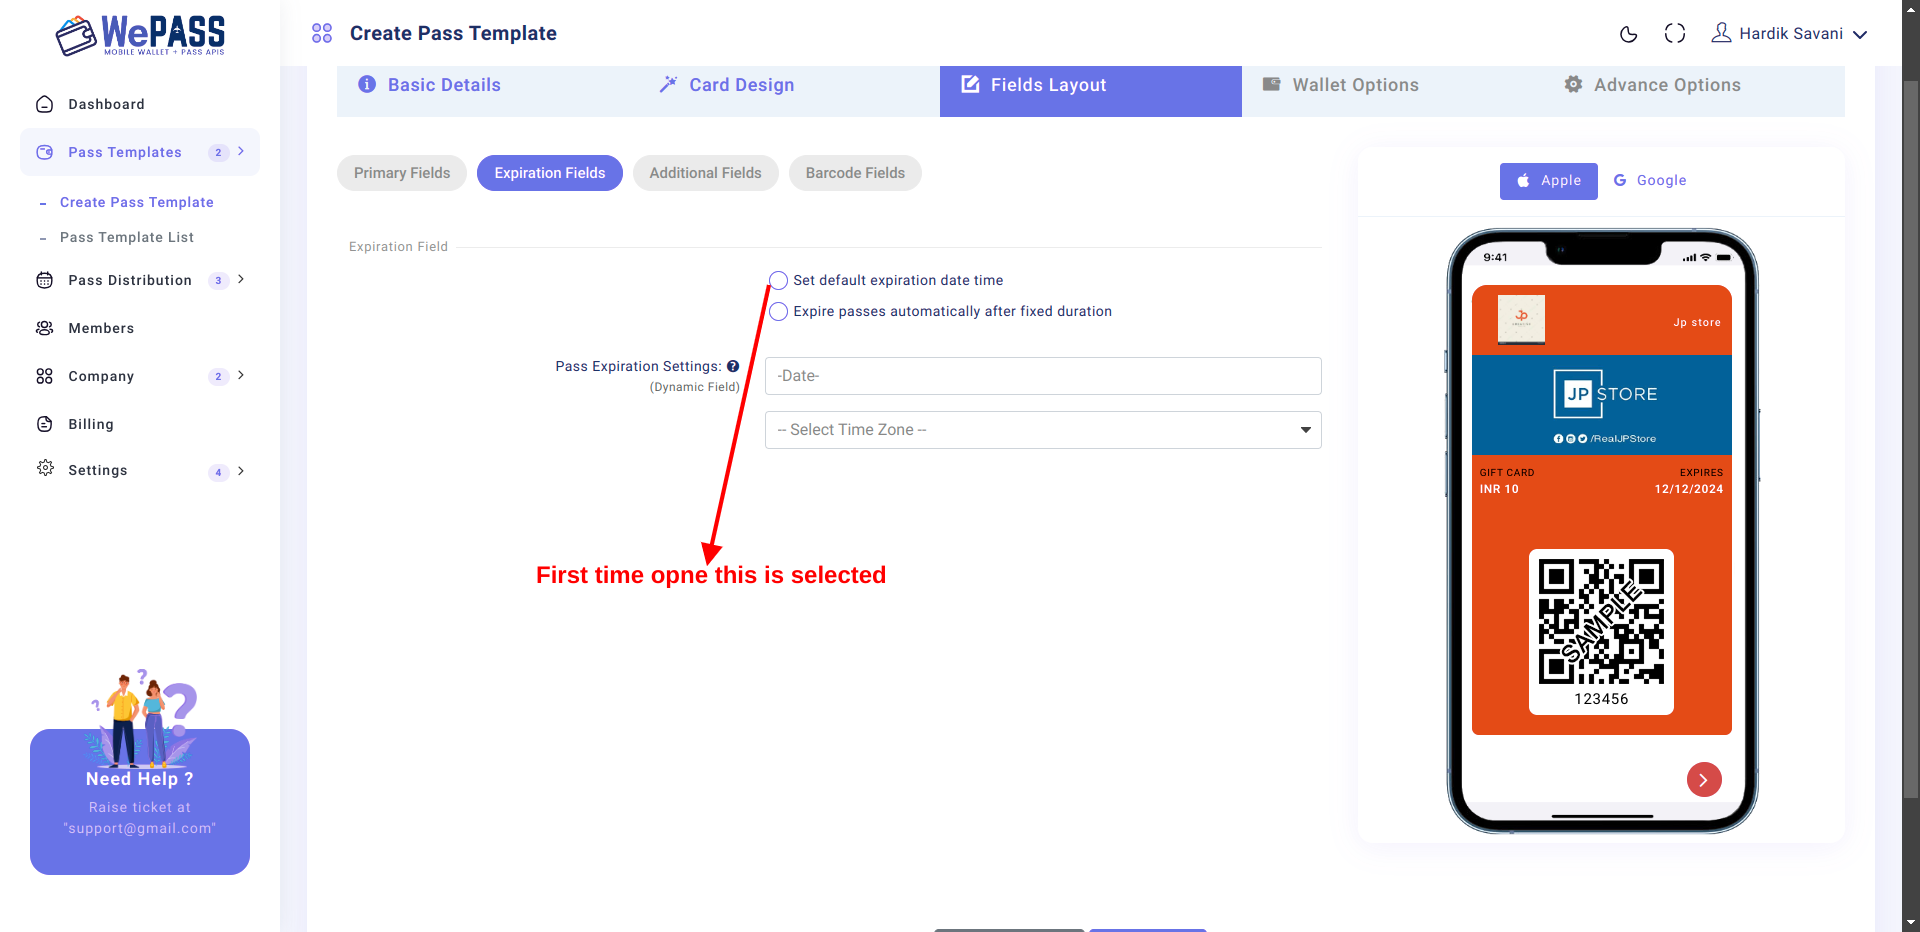Click the red next arrow on phone preview
This screenshot has height=932, width=1920.
click(1704, 779)
